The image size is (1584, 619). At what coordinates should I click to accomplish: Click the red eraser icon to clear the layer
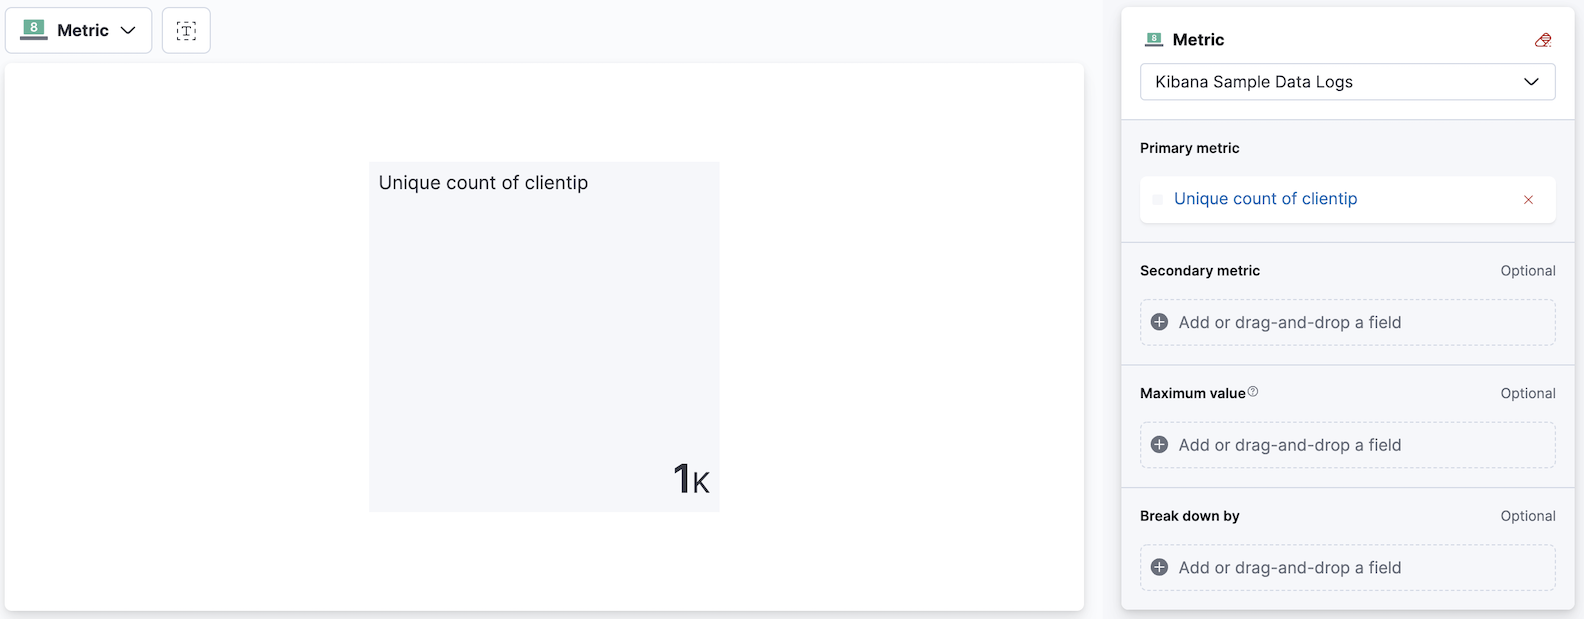point(1543,39)
